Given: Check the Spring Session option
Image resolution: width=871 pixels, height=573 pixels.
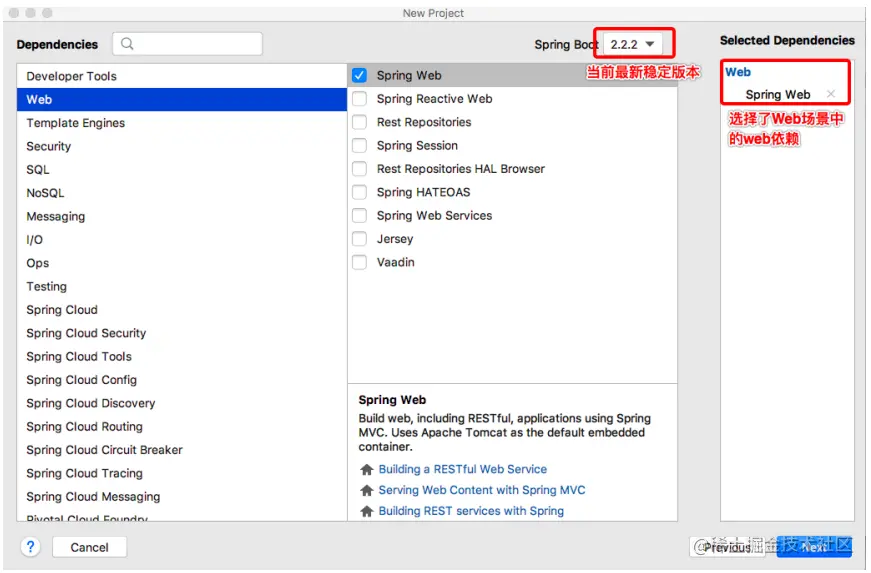Looking at the screenshot, I should coord(359,145).
